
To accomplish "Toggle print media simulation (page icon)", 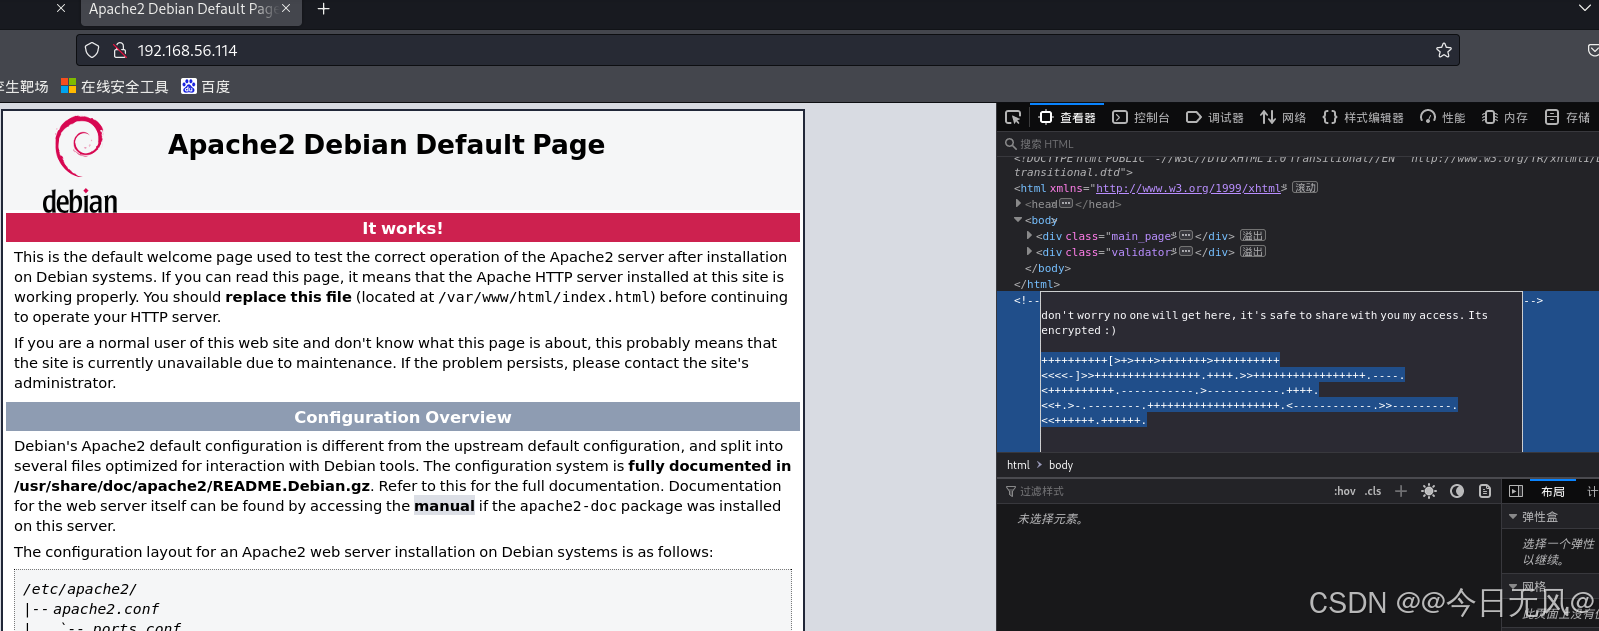I will (x=1485, y=491).
